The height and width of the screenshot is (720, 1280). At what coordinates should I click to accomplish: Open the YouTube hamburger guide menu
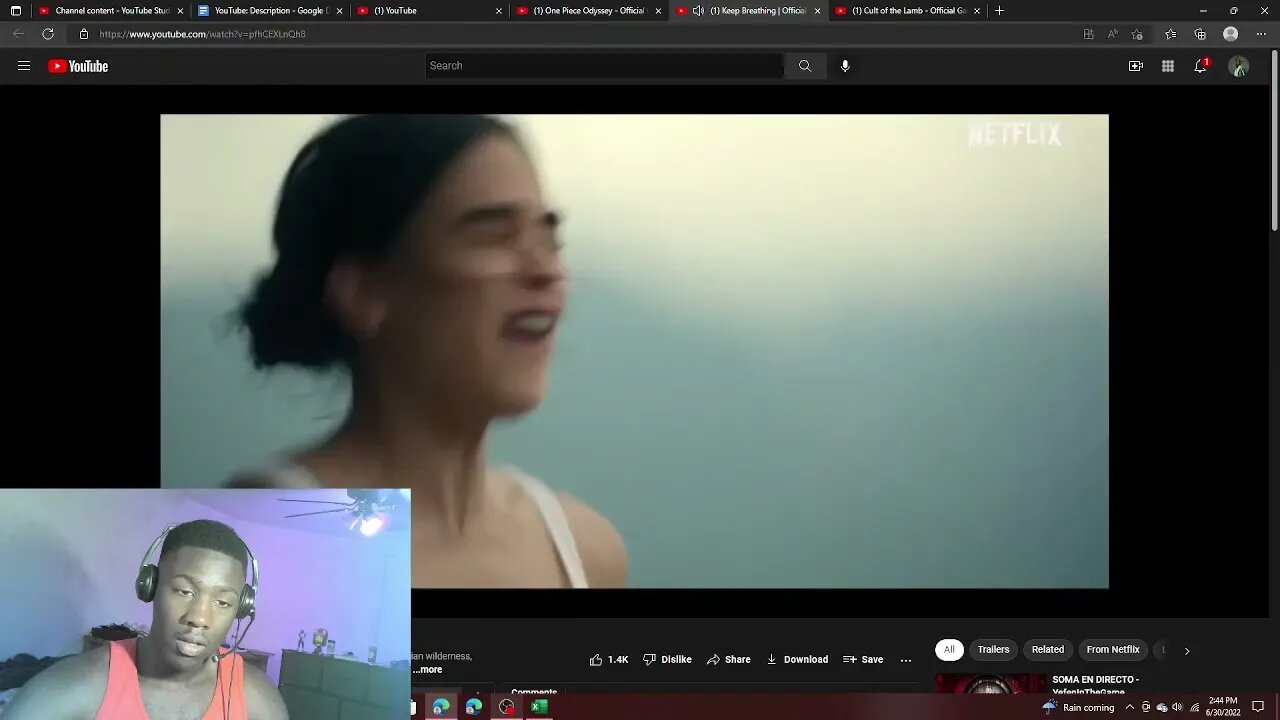click(x=24, y=66)
